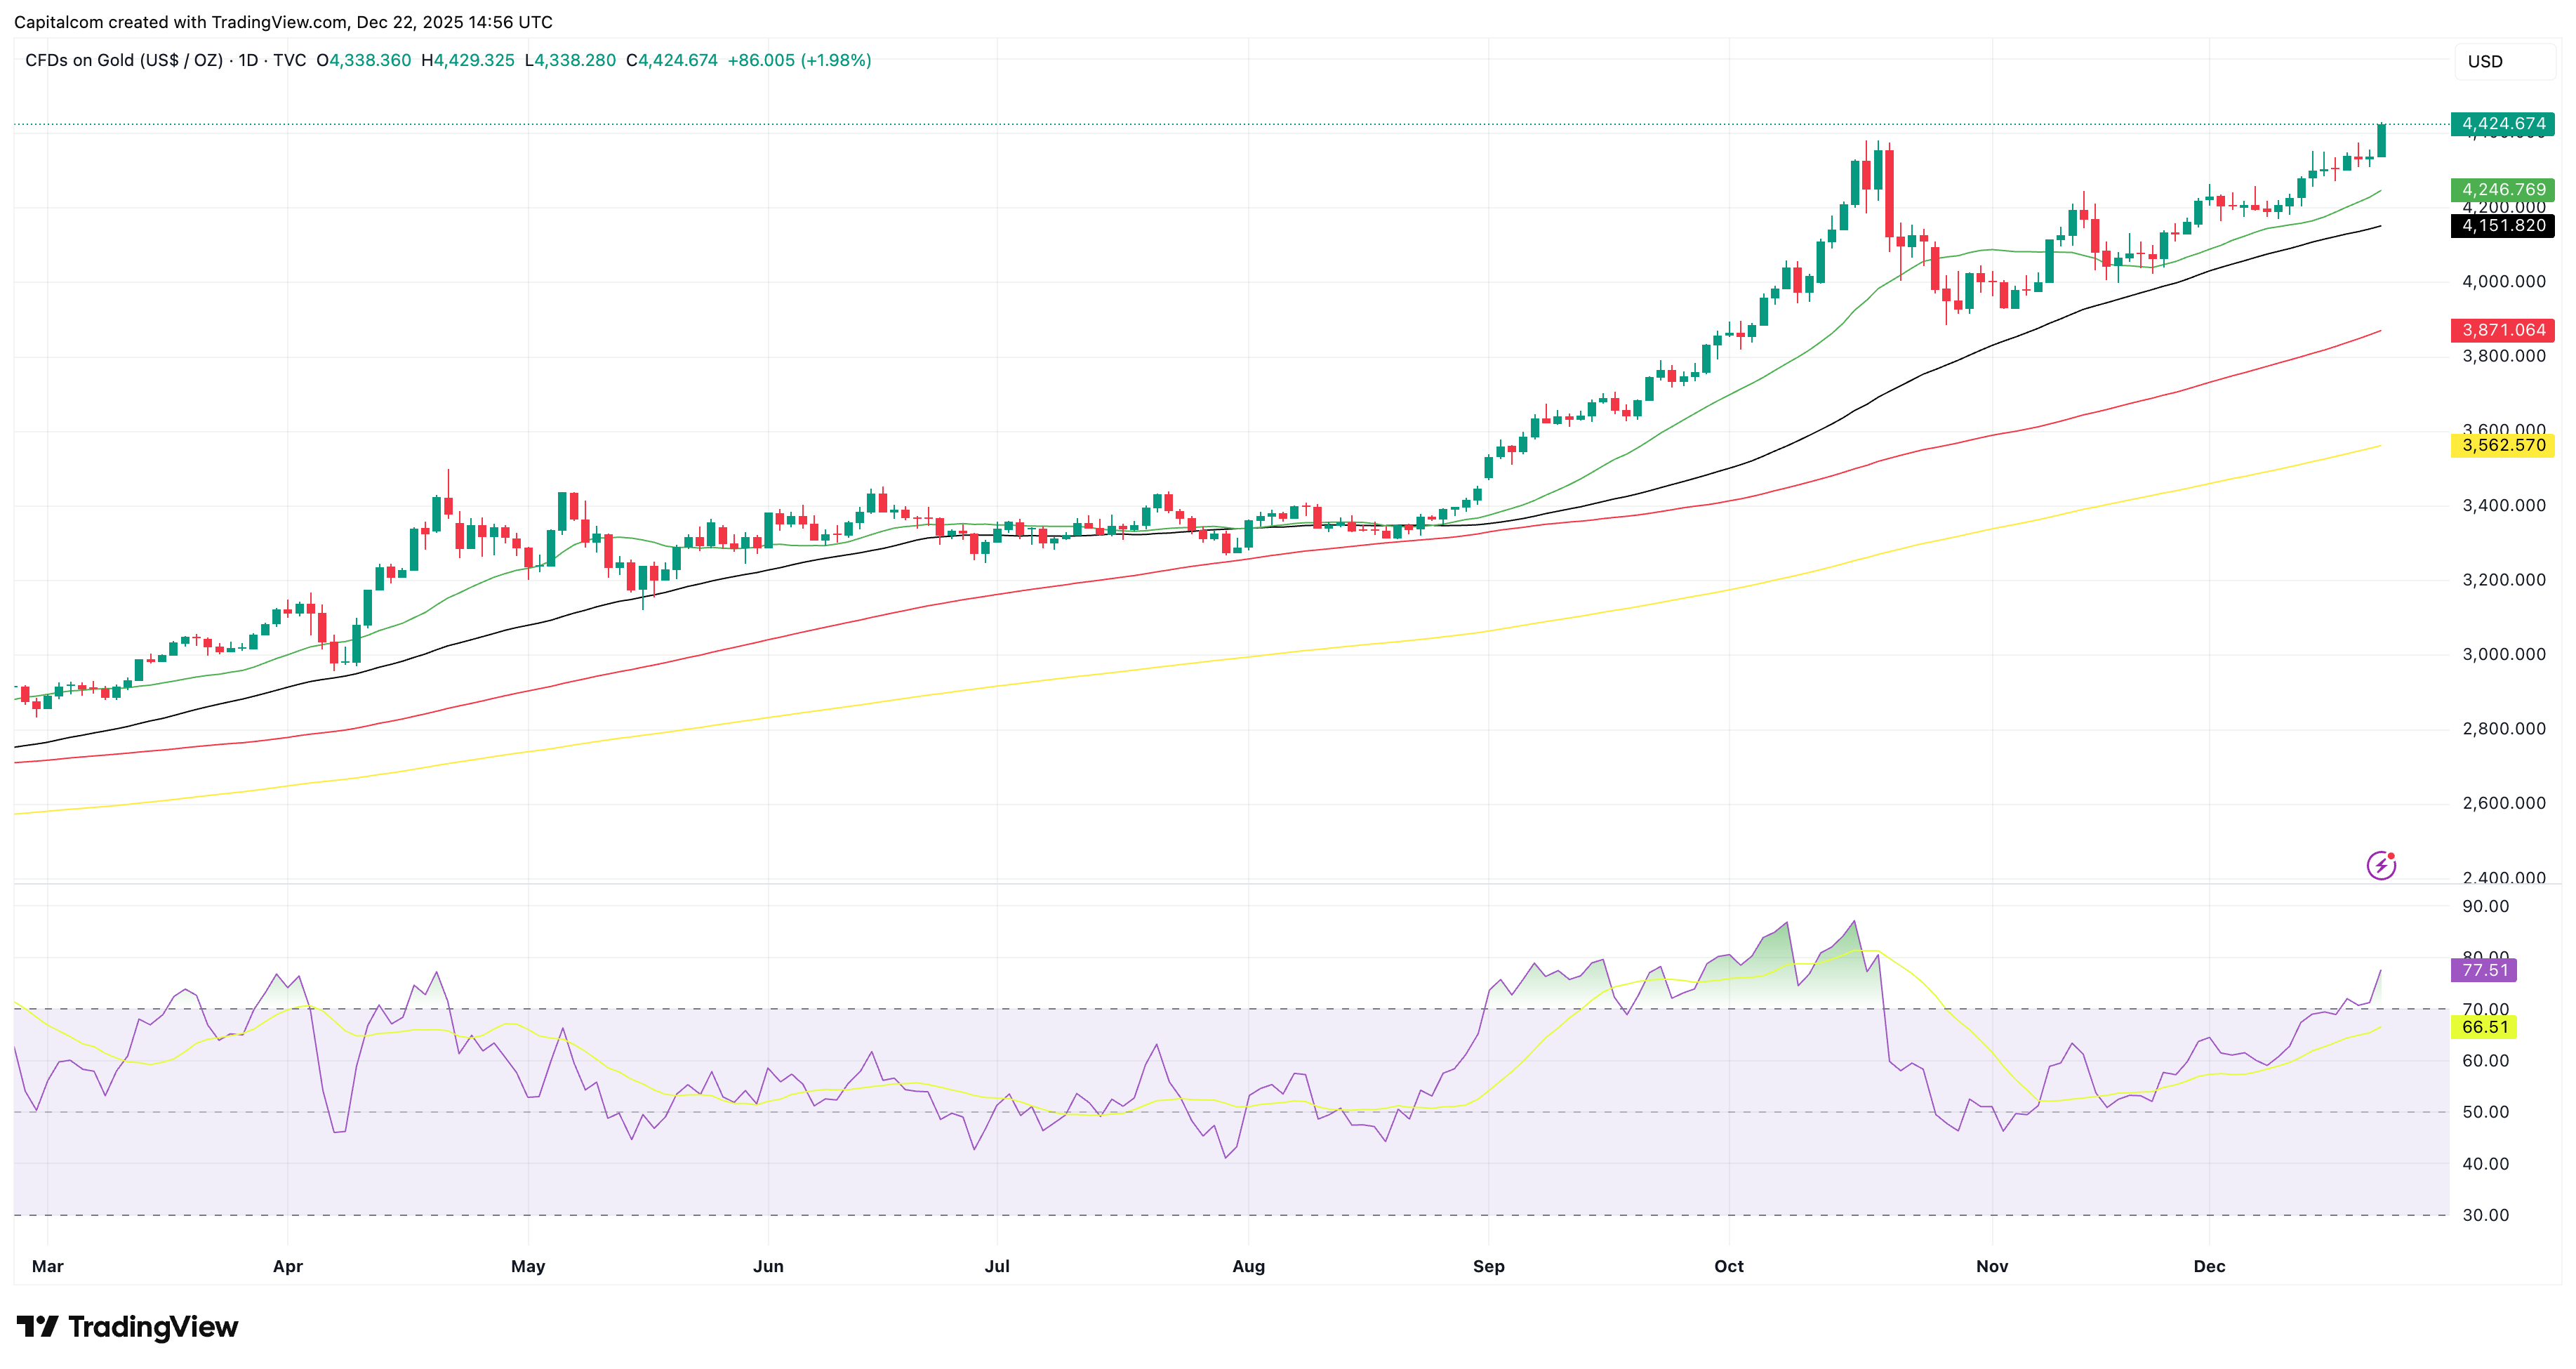2576x1369 pixels.
Task: Click the TradingView logo icon
Action: [38, 1327]
